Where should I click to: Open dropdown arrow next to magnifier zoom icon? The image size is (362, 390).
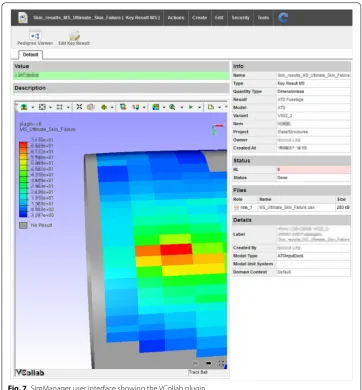(x=182, y=107)
